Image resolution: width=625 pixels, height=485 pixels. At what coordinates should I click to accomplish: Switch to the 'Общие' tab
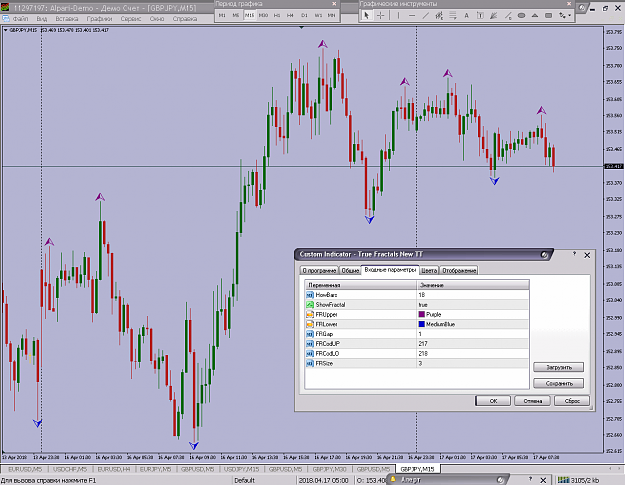pyautogui.click(x=350, y=271)
